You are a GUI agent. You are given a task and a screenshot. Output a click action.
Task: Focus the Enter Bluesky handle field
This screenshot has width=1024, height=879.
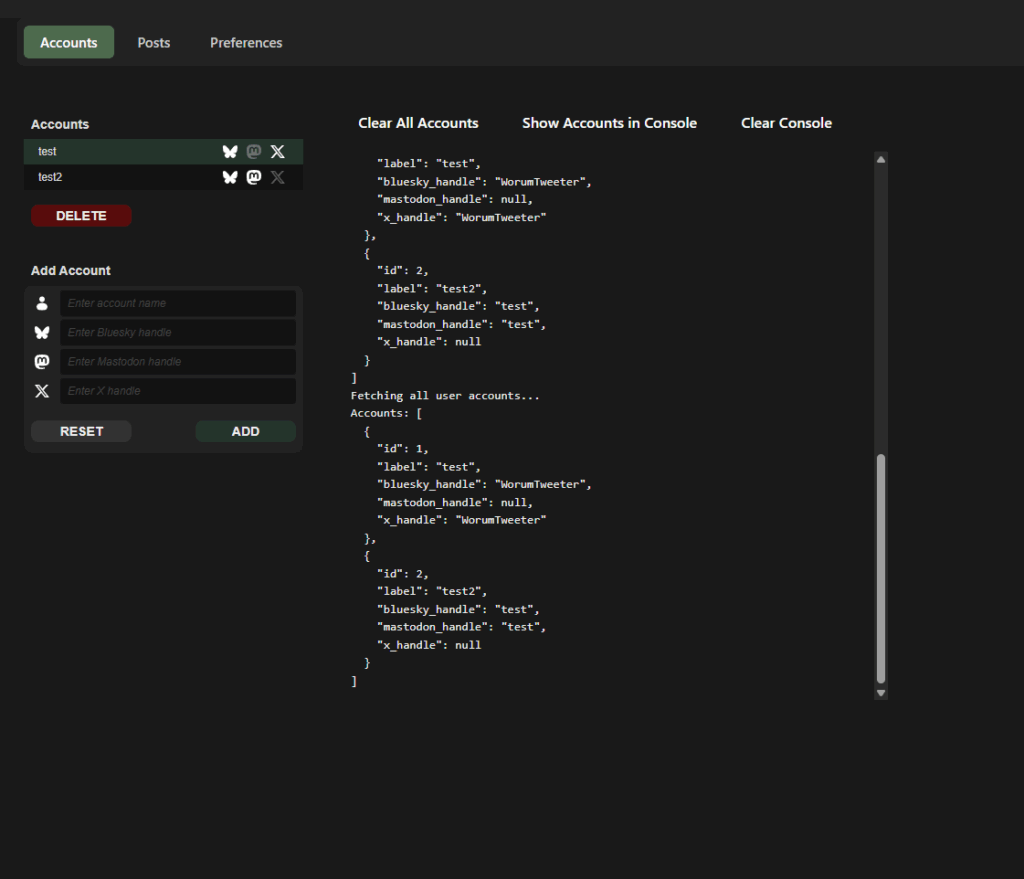(x=177, y=332)
